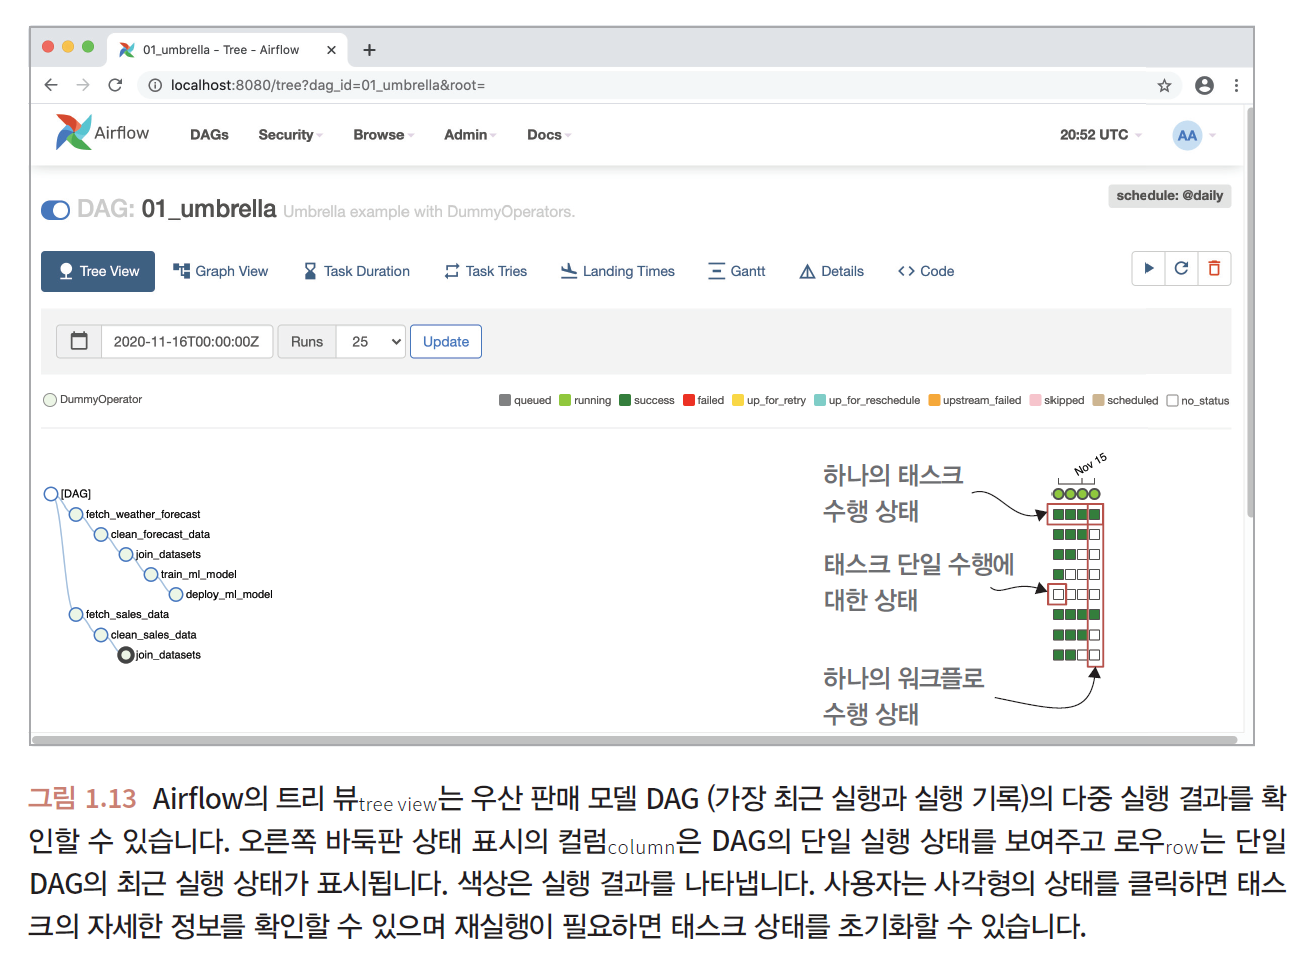1308x963 pixels.
Task: Close the 01_umbrella Airflow tab
Action: [x=331, y=50]
